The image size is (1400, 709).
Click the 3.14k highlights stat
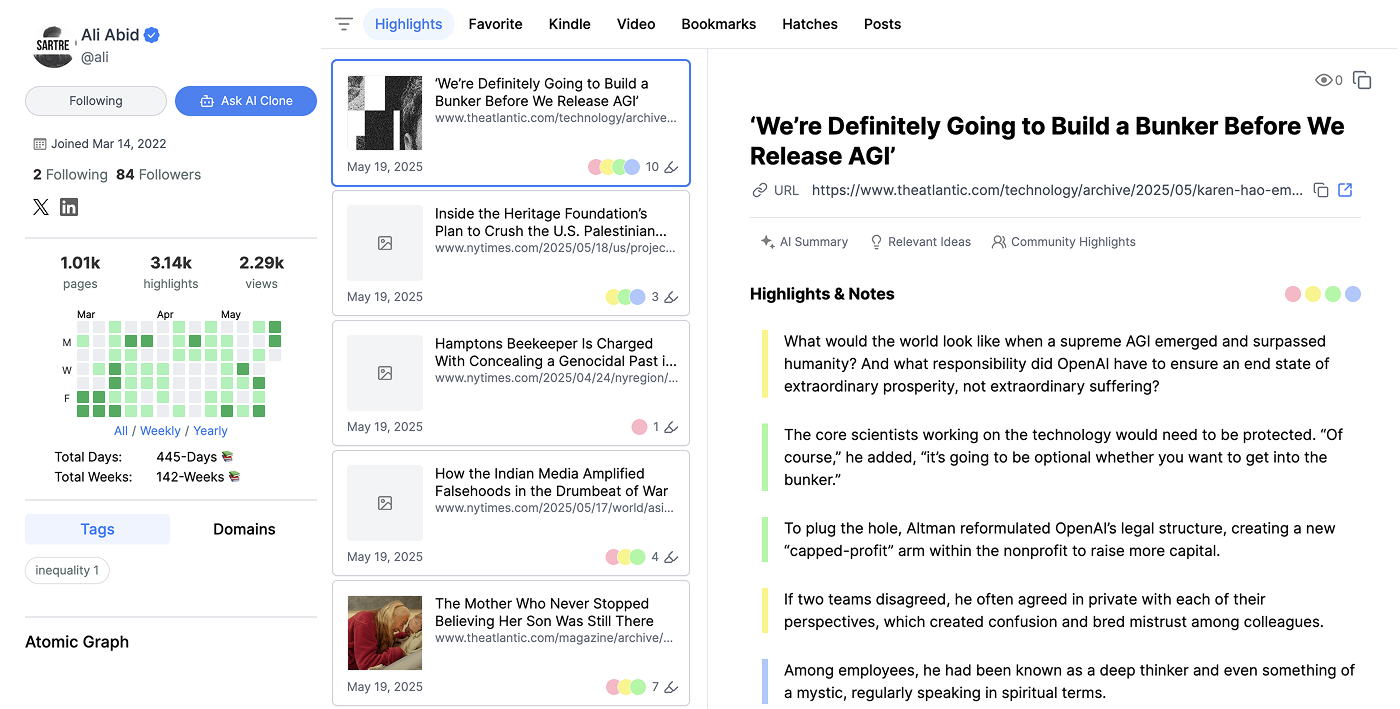click(x=171, y=272)
